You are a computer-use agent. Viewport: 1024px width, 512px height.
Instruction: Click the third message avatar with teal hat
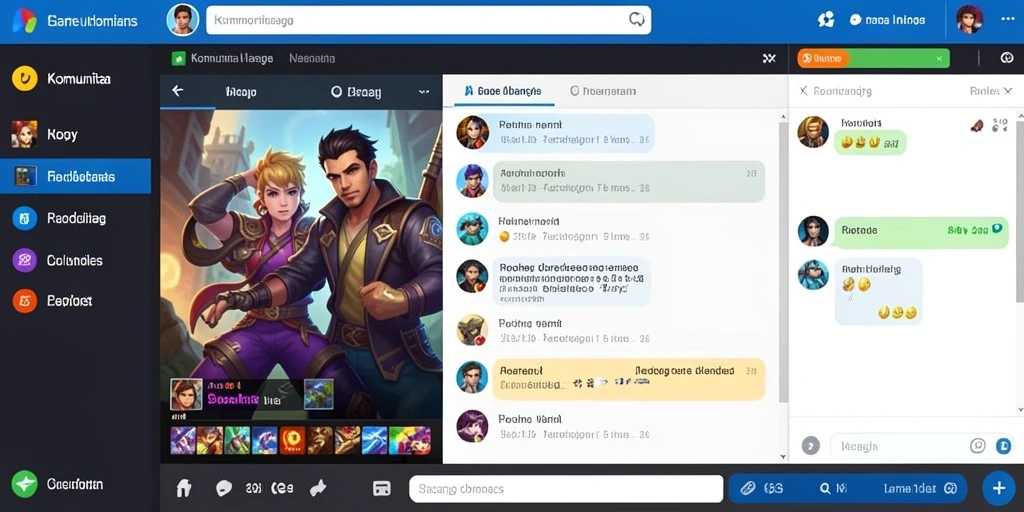(x=472, y=229)
